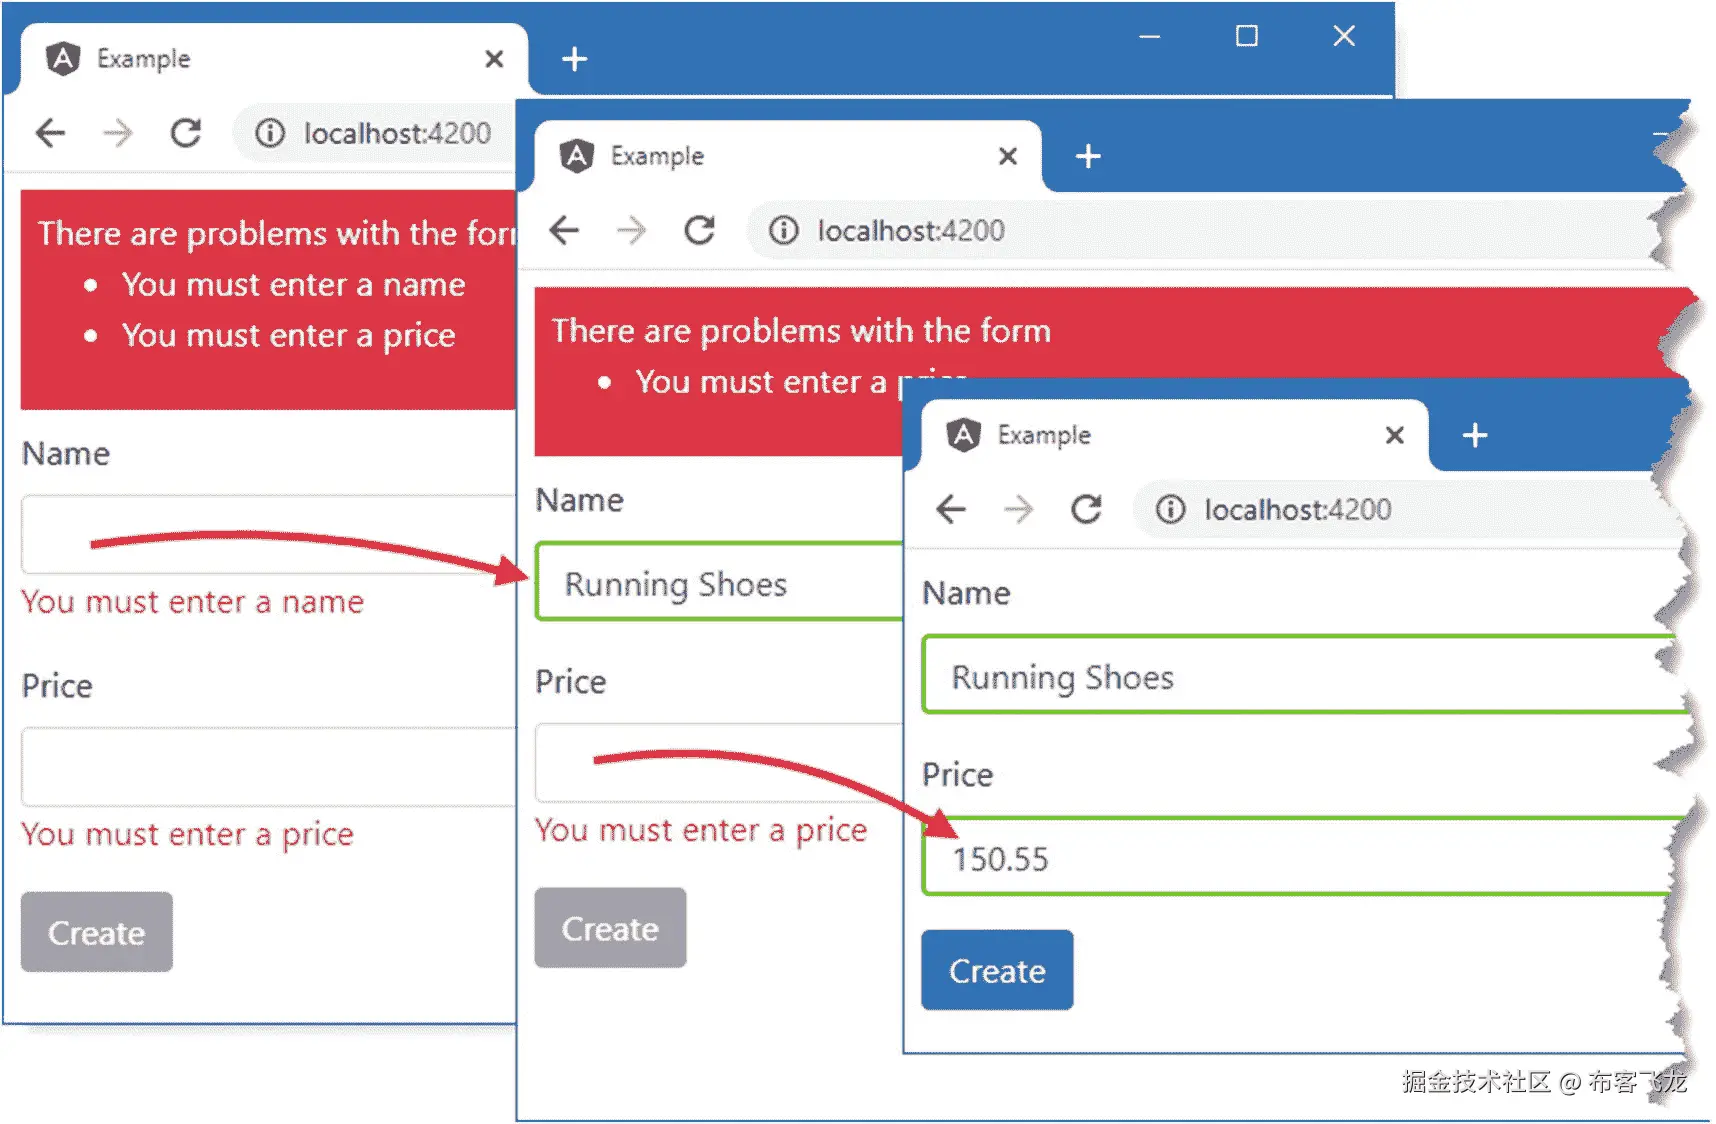Click red "You must enter a price" in middle window

tap(701, 830)
